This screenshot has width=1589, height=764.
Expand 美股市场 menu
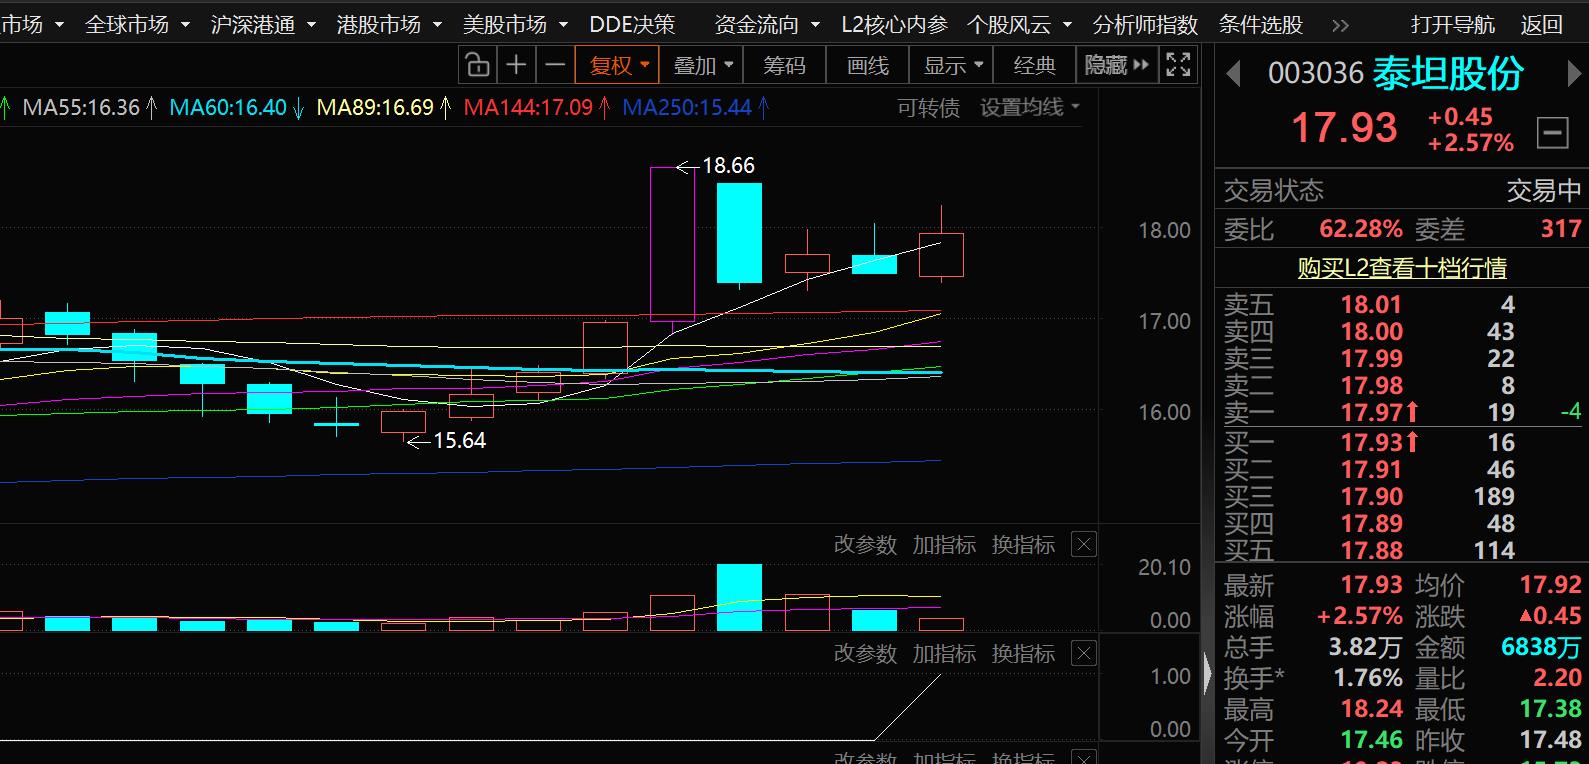[x=516, y=25]
